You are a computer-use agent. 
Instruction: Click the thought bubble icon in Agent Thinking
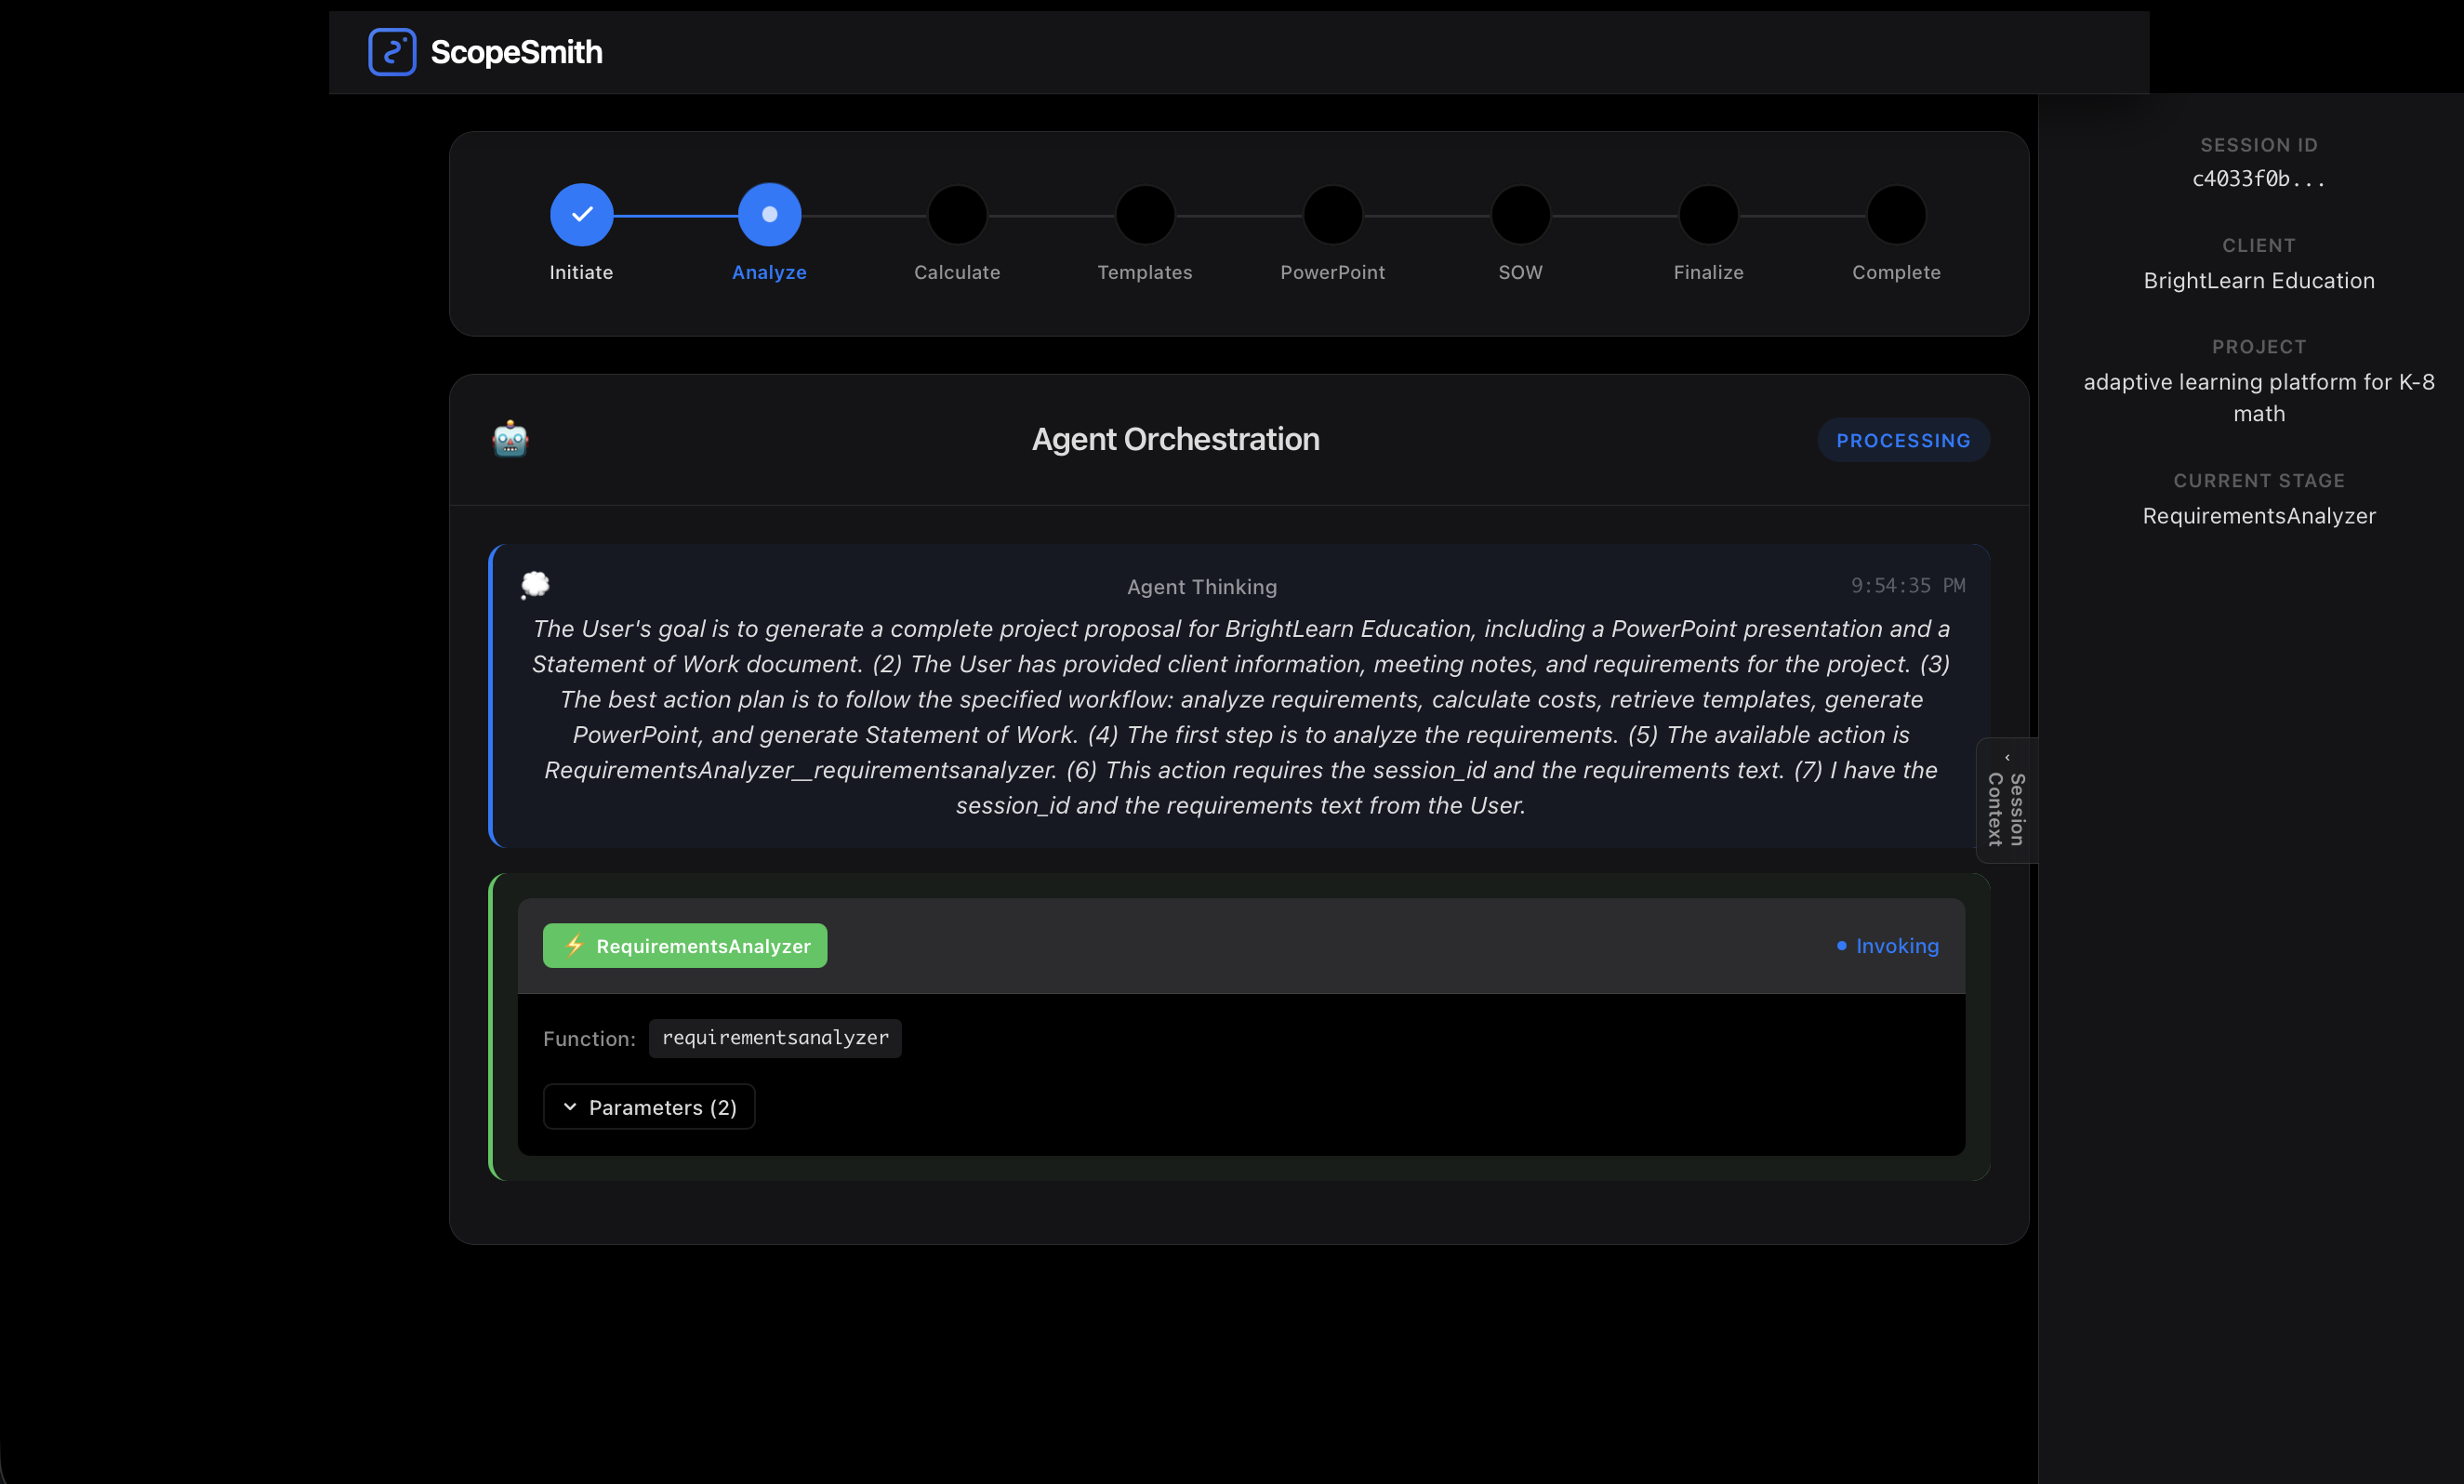click(x=536, y=584)
